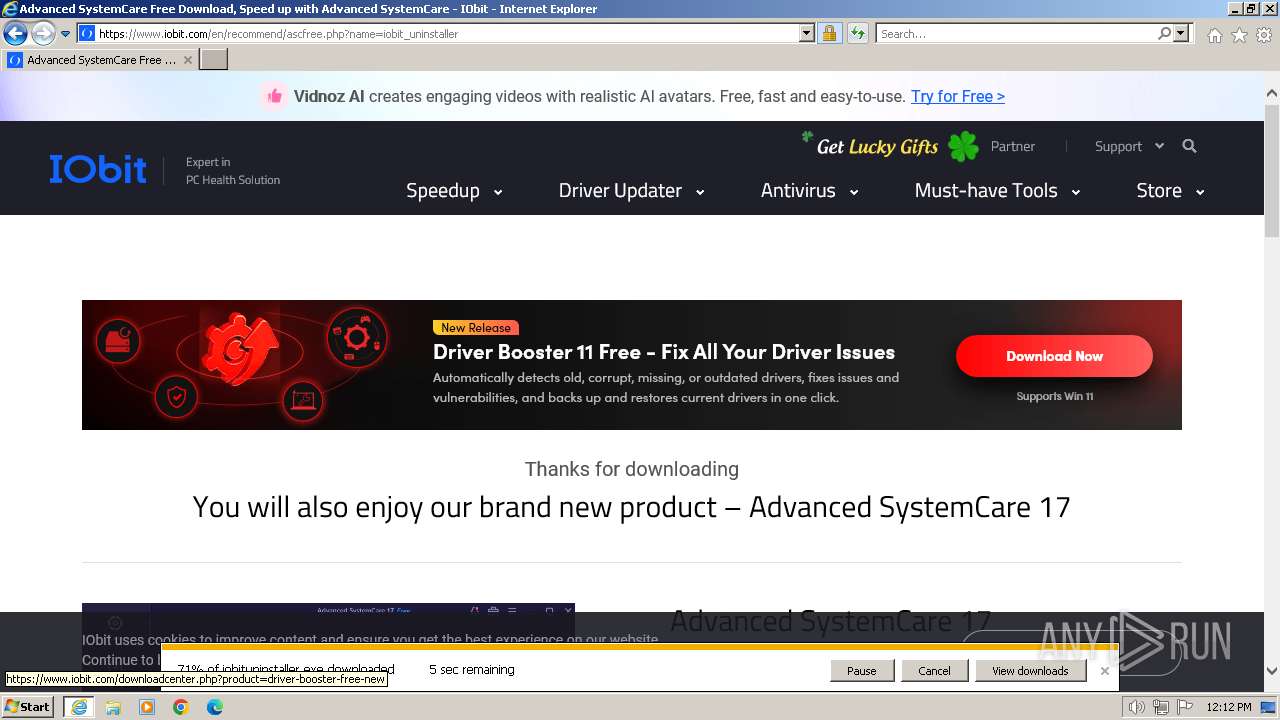
Task: Click the browser Forward arrow button
Action: (x=42, y=34)
